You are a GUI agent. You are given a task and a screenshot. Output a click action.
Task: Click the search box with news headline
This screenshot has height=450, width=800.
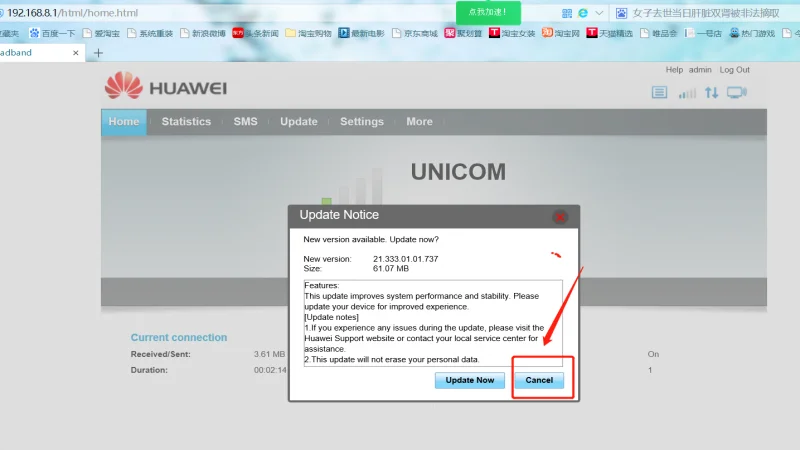(706, 13)
